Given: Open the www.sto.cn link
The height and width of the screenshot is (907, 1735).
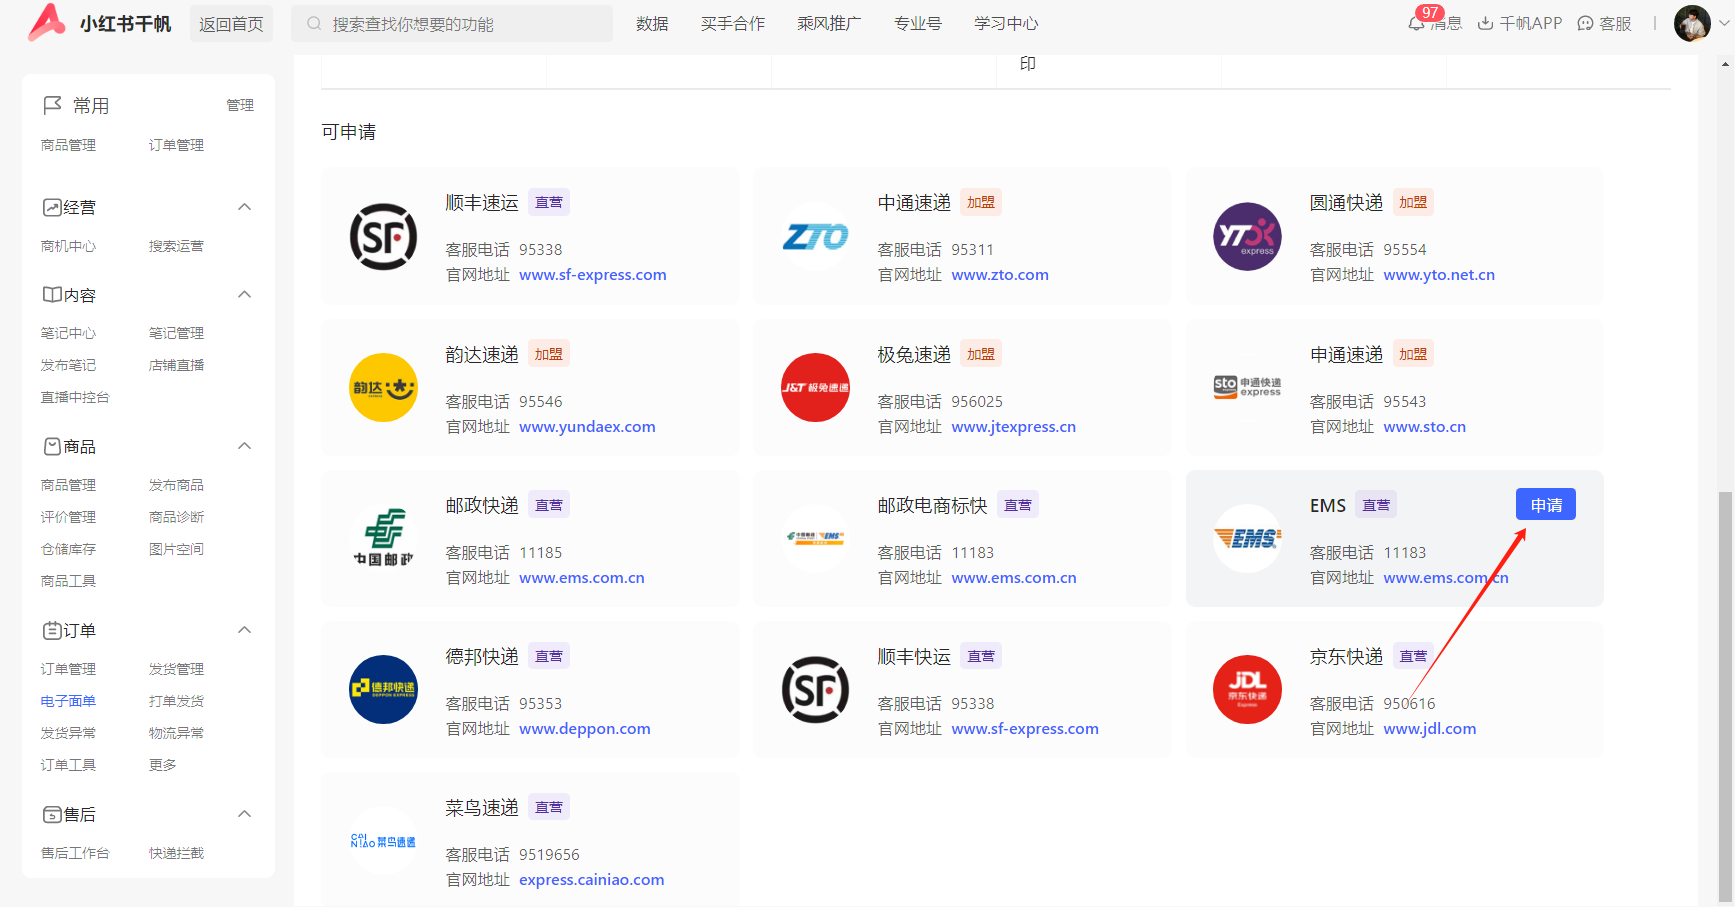Looking at the screenshot, I should pos(1425,427).
